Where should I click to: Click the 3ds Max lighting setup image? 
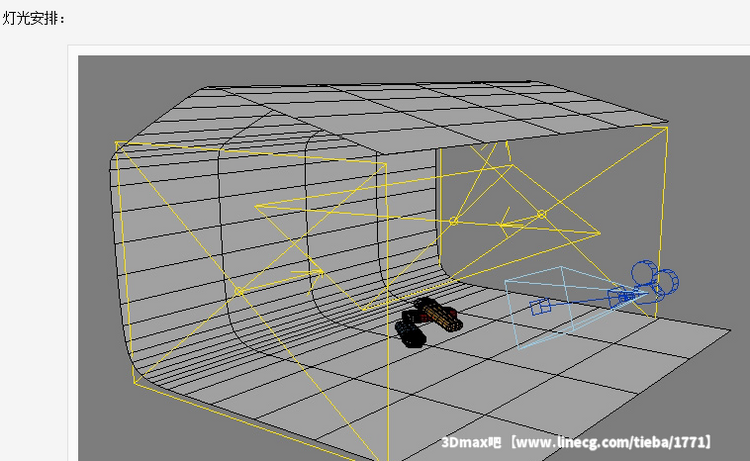414,258
